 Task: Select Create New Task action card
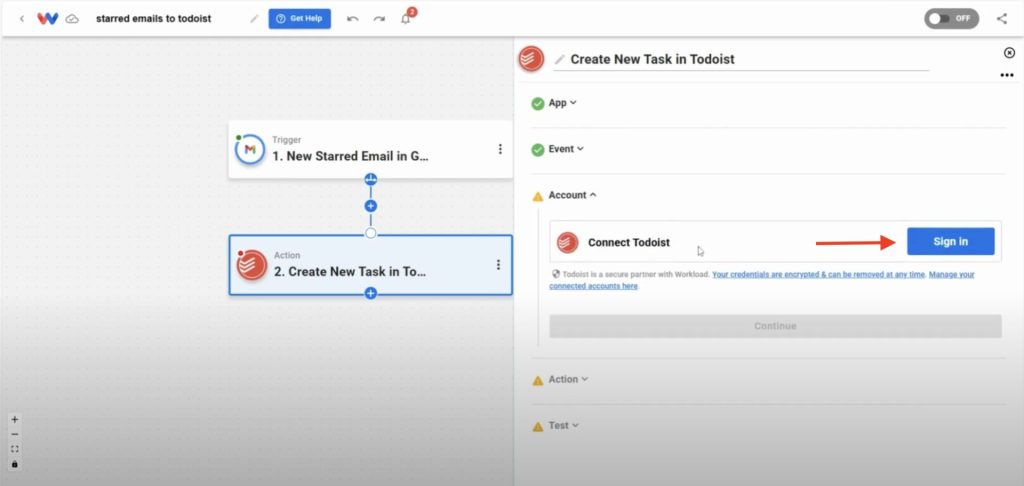(x=370, y=265)
